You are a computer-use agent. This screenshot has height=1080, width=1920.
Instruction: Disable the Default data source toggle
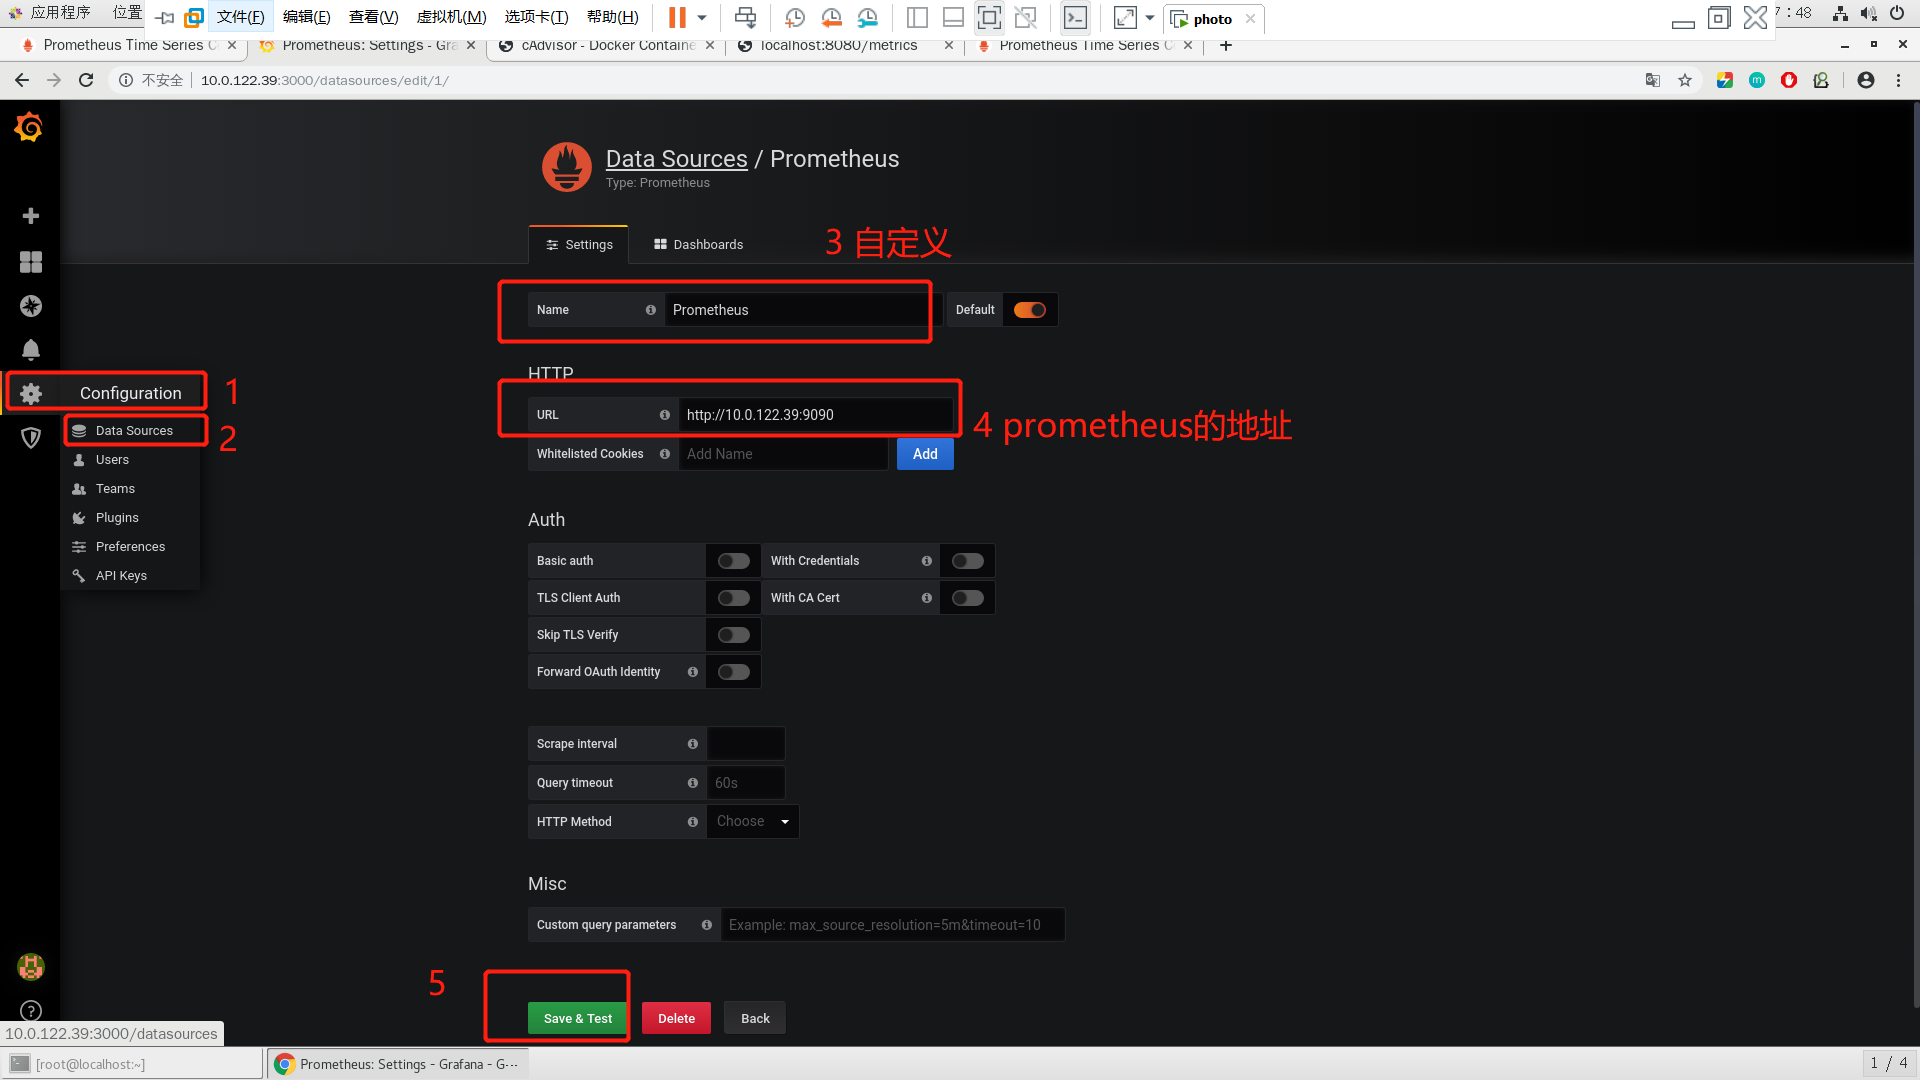point(1029,310)
